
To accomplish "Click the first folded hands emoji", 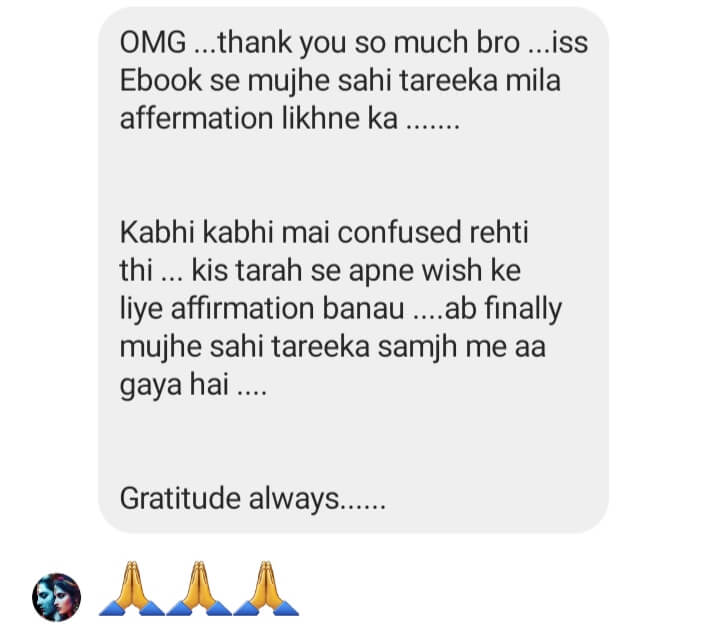I will coord(132,588).
